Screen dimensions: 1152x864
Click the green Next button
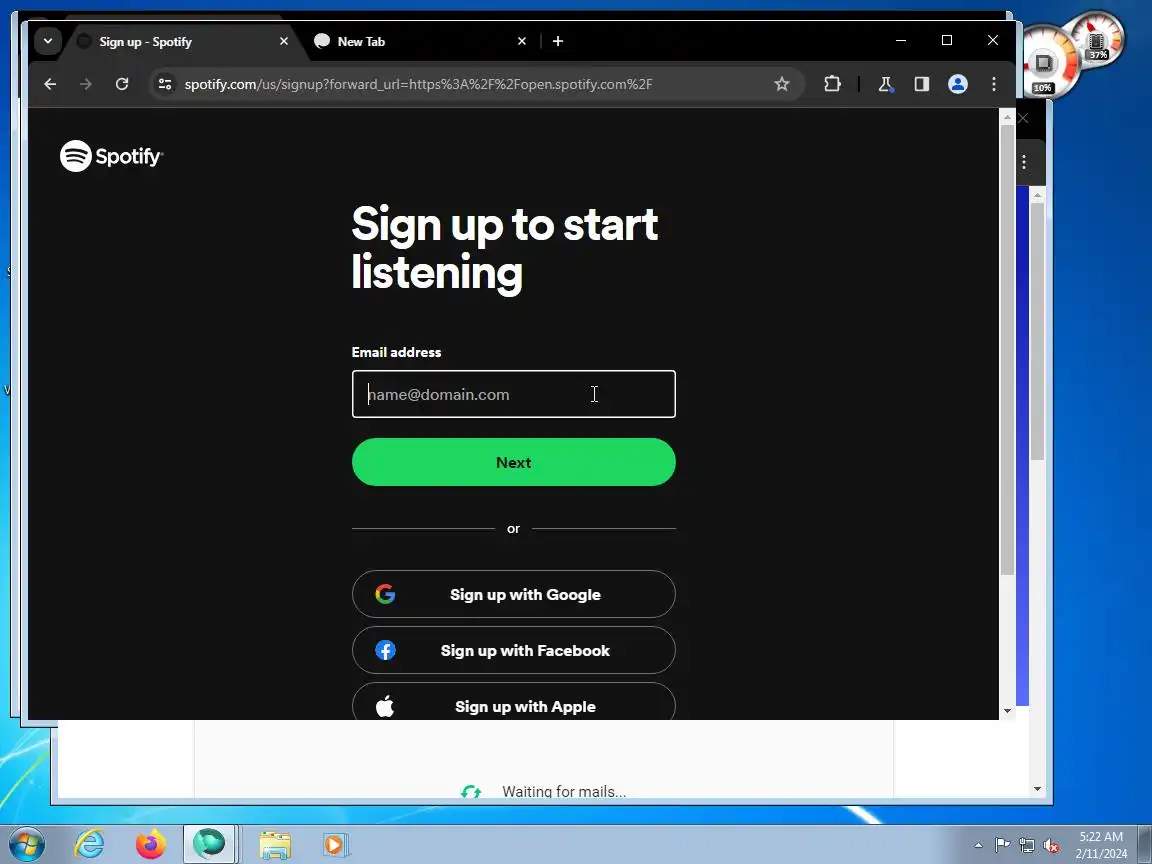(514, 462)
